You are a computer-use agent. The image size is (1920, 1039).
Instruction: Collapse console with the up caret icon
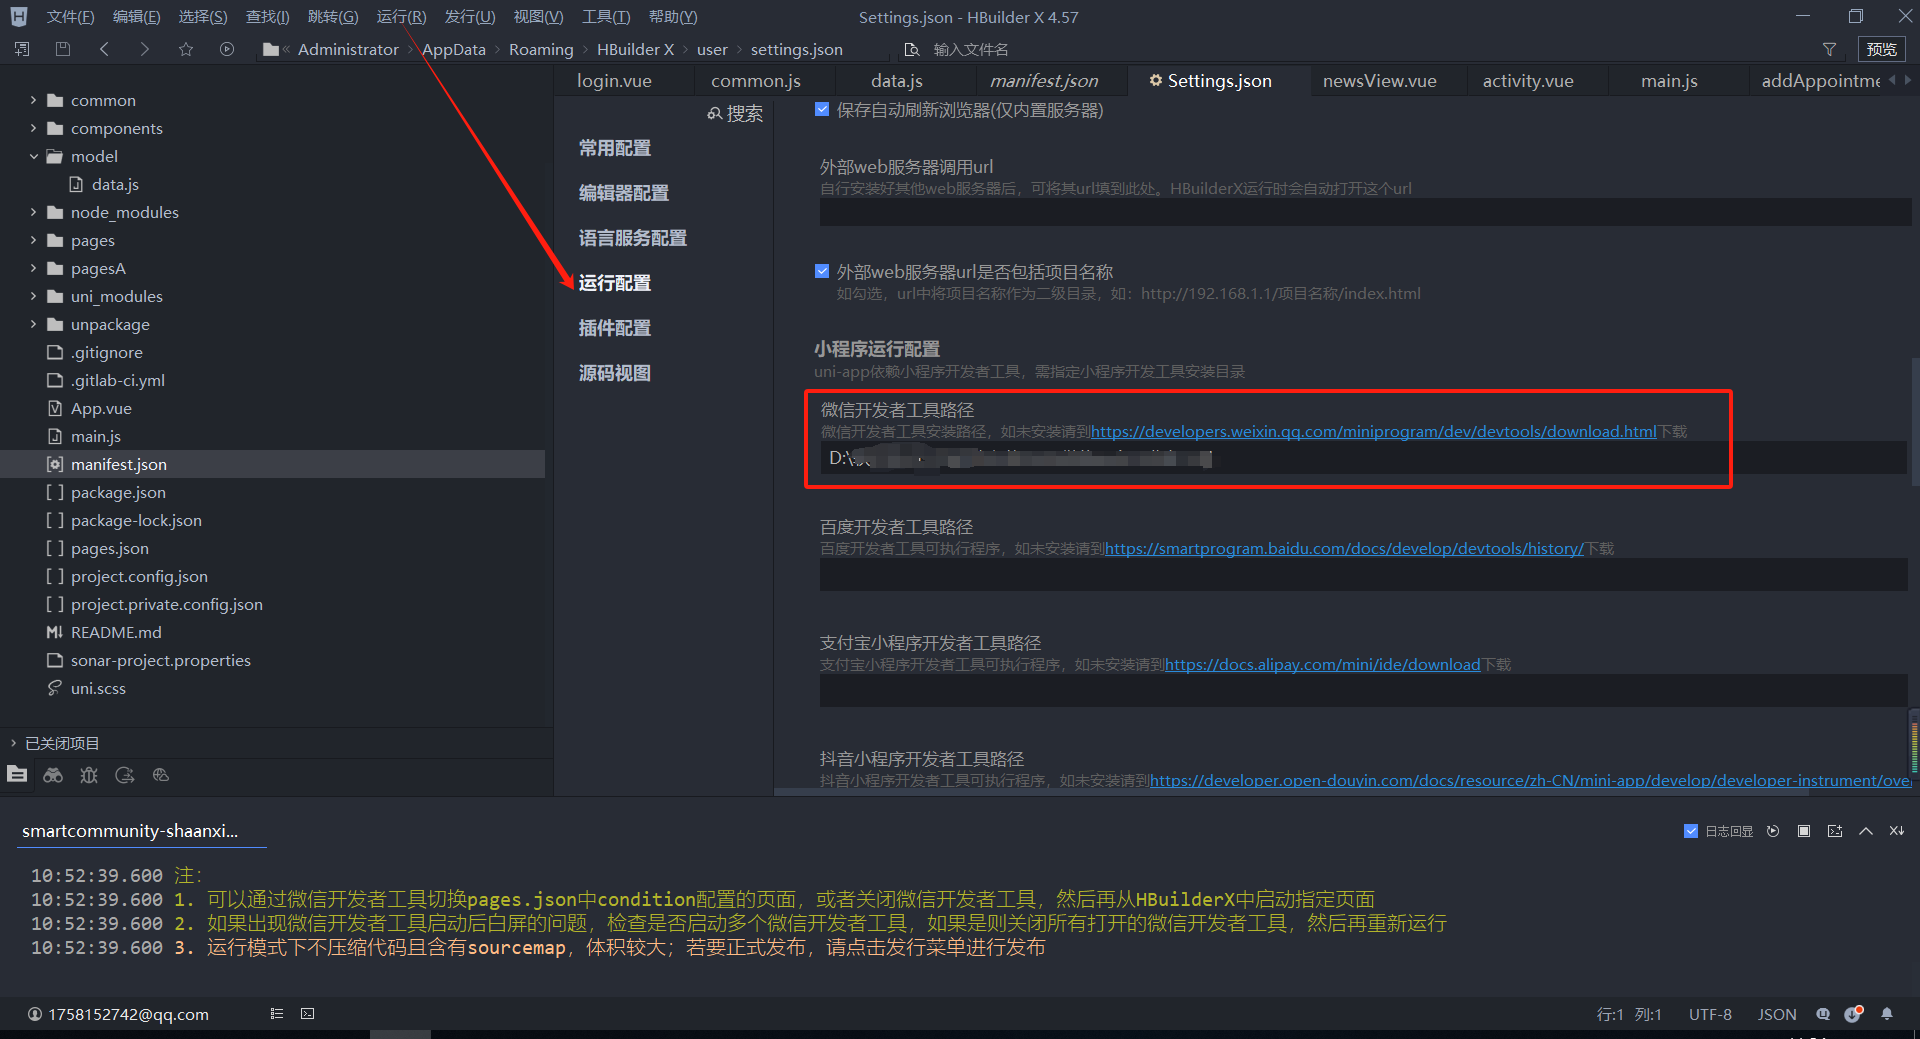(1866, 831)
